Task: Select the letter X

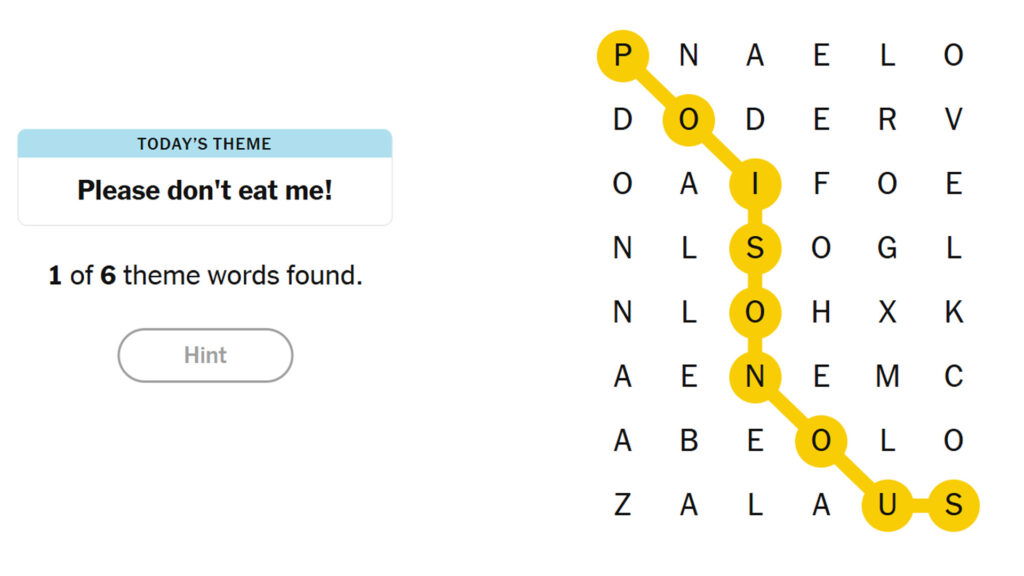Action: (887, 312)
